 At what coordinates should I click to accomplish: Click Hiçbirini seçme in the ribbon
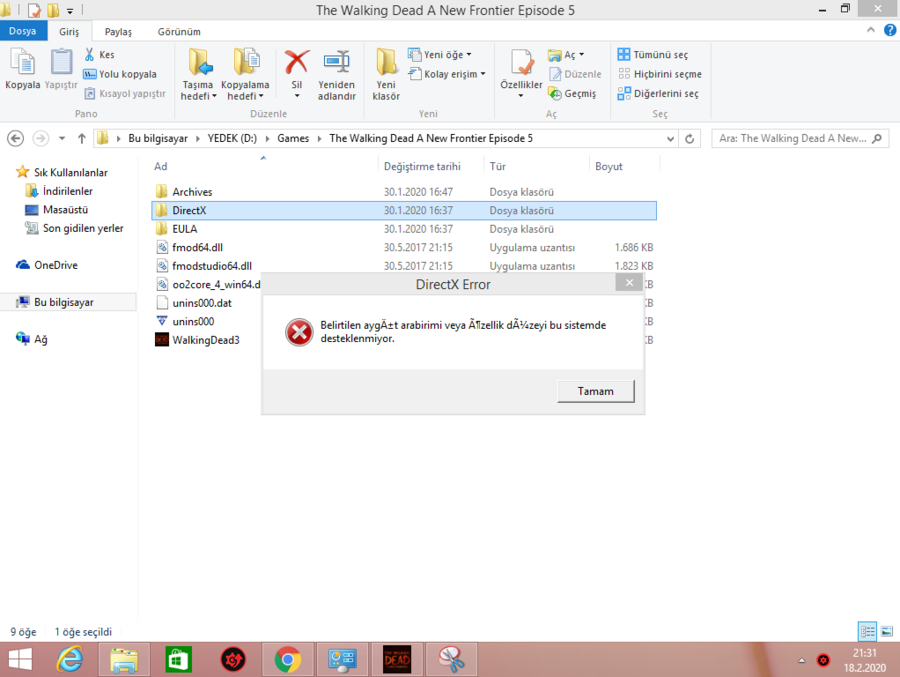click(x=660, y=74)
